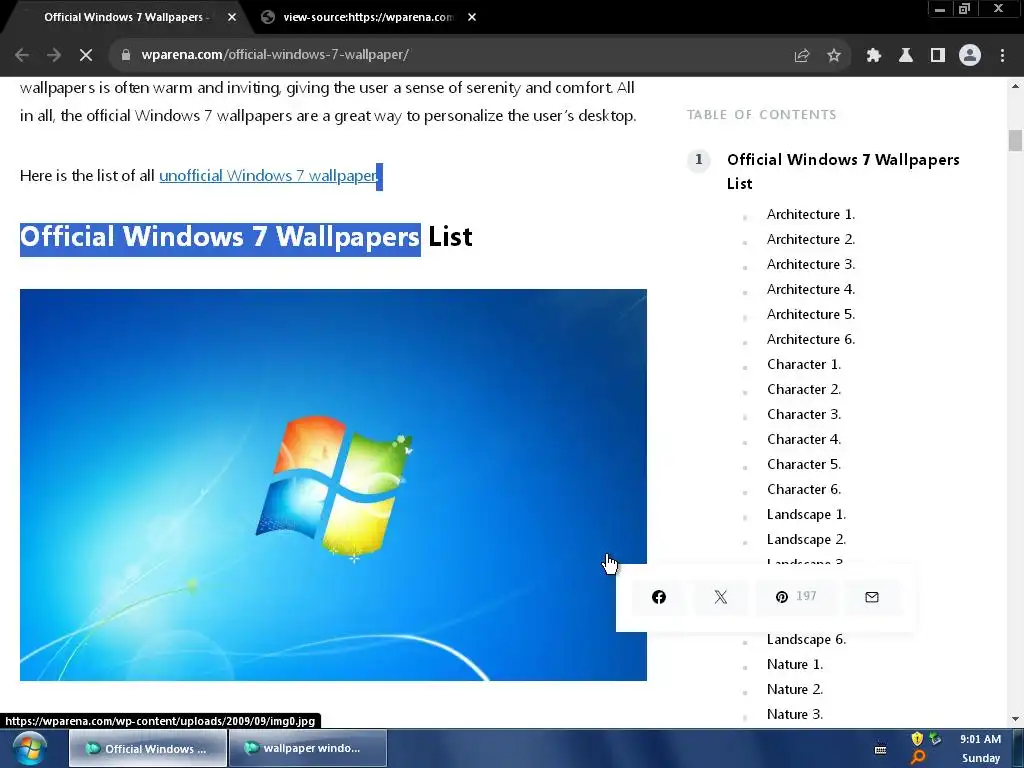Go to Nature 3 in contents
The image size is (1024, 768).
pyautogui.click(x=795, y=714)
